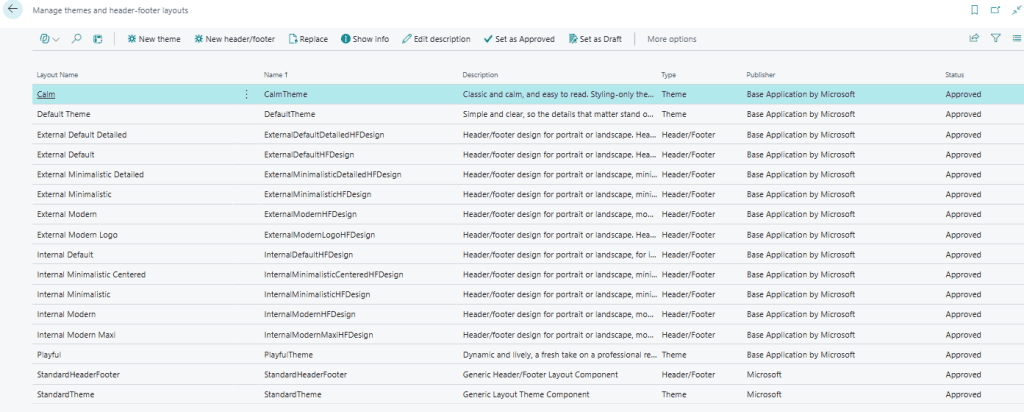Image resolution: width=1024 pixels, height=412 pixels.
Task: Click the Type column header
Action: coord(668,75)
